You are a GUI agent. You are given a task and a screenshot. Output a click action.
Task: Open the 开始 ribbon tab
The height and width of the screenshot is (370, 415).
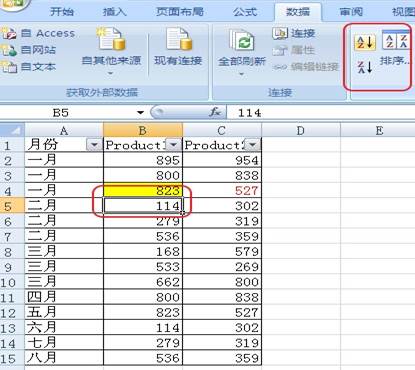(61, 12)
